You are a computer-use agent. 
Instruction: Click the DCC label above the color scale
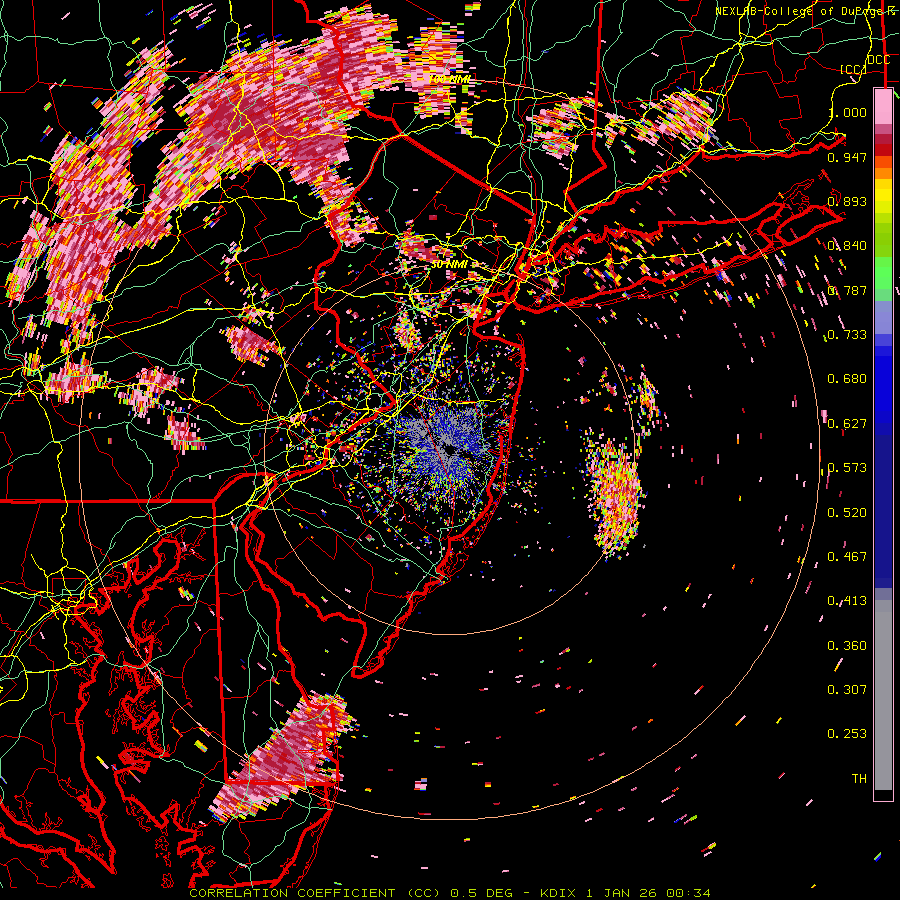coord(879,60)
